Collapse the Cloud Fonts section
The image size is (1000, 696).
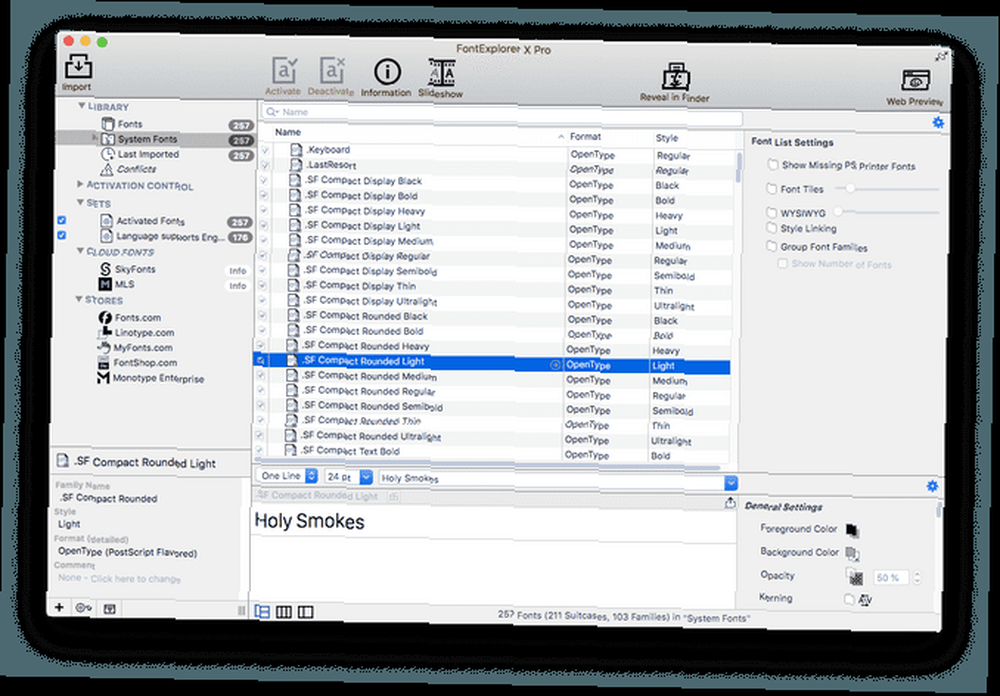point(80,251)
